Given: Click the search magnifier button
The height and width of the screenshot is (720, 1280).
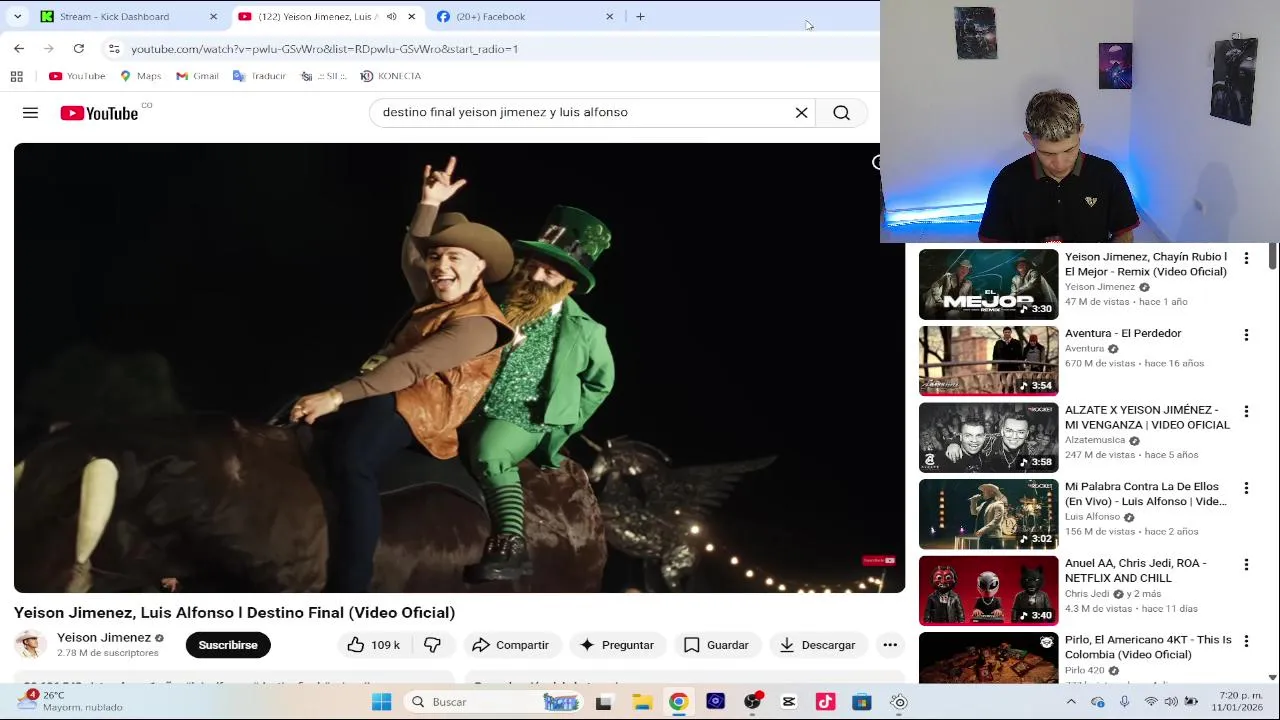Looking at the screenshot, I should coord(841,113).
